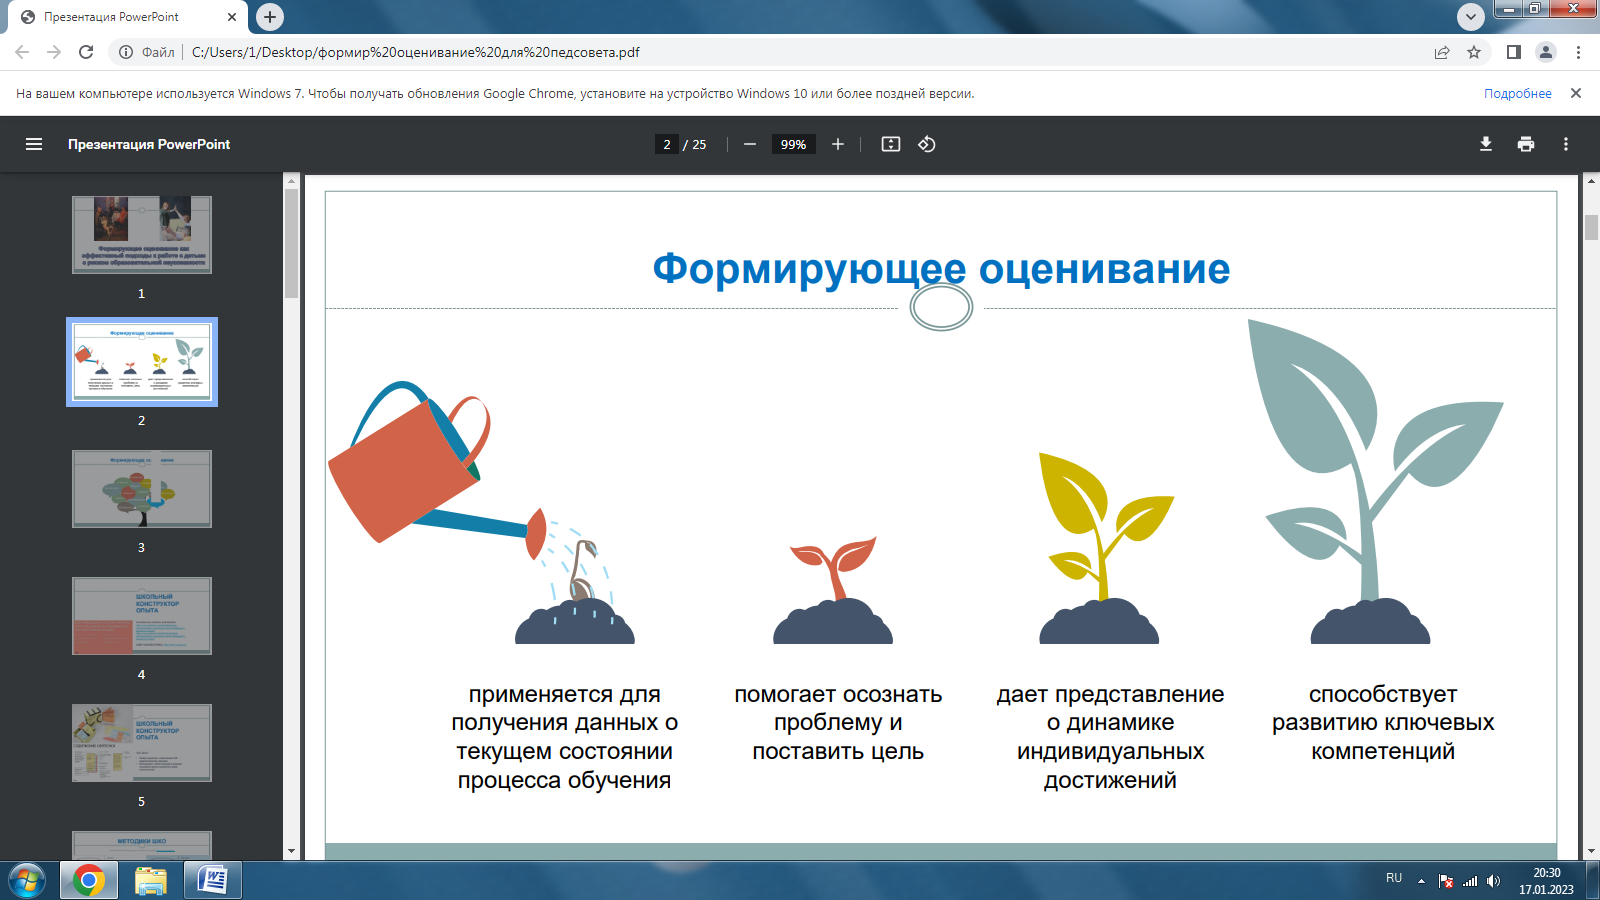Edit the 99% zoom level field
1600x900 pixels.
[x=793, y=144]
